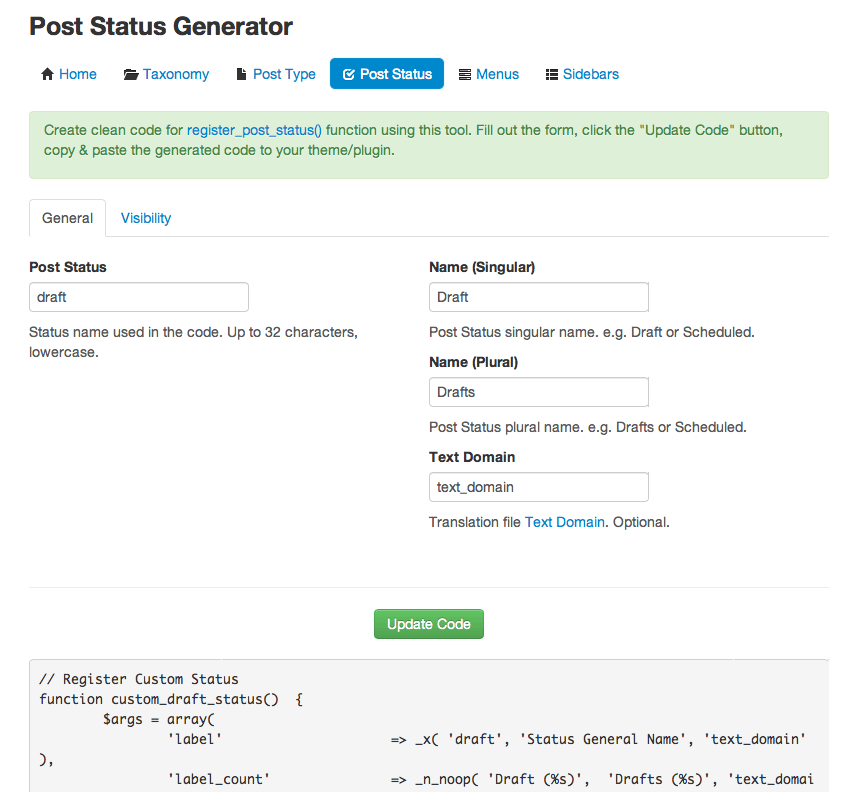Screen dimensions: 846x792
Task: Go to Taxonomy generator page
Action: [176, 74]
